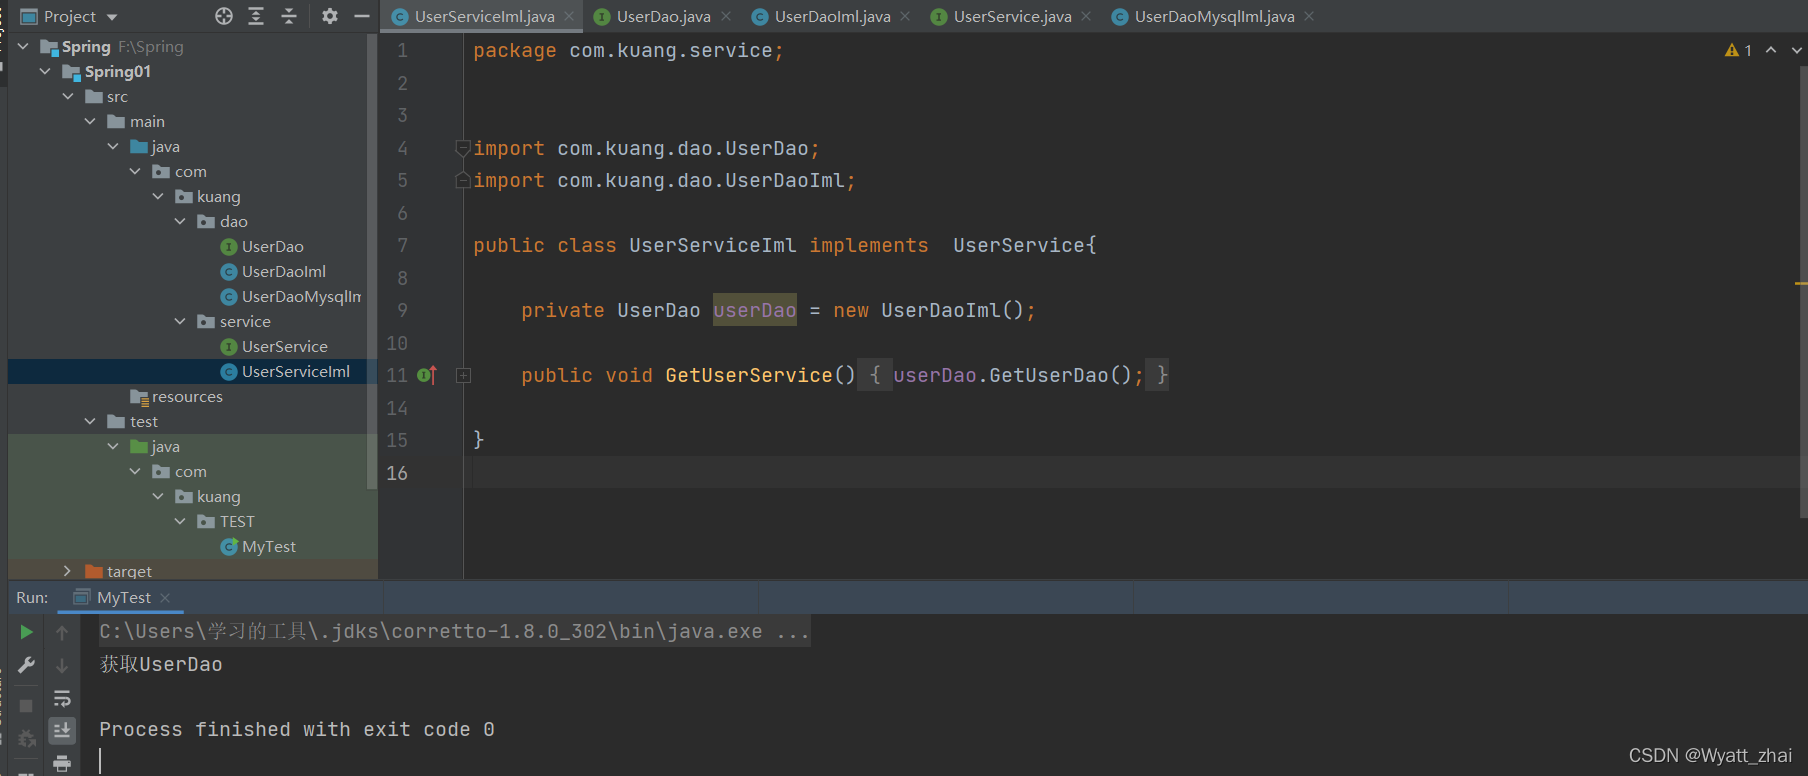Image resolution: width=1808 pixels, height=776 pixels.
Task: Switch to the UserDaoIml.java tab
Action: pos(832,16)
